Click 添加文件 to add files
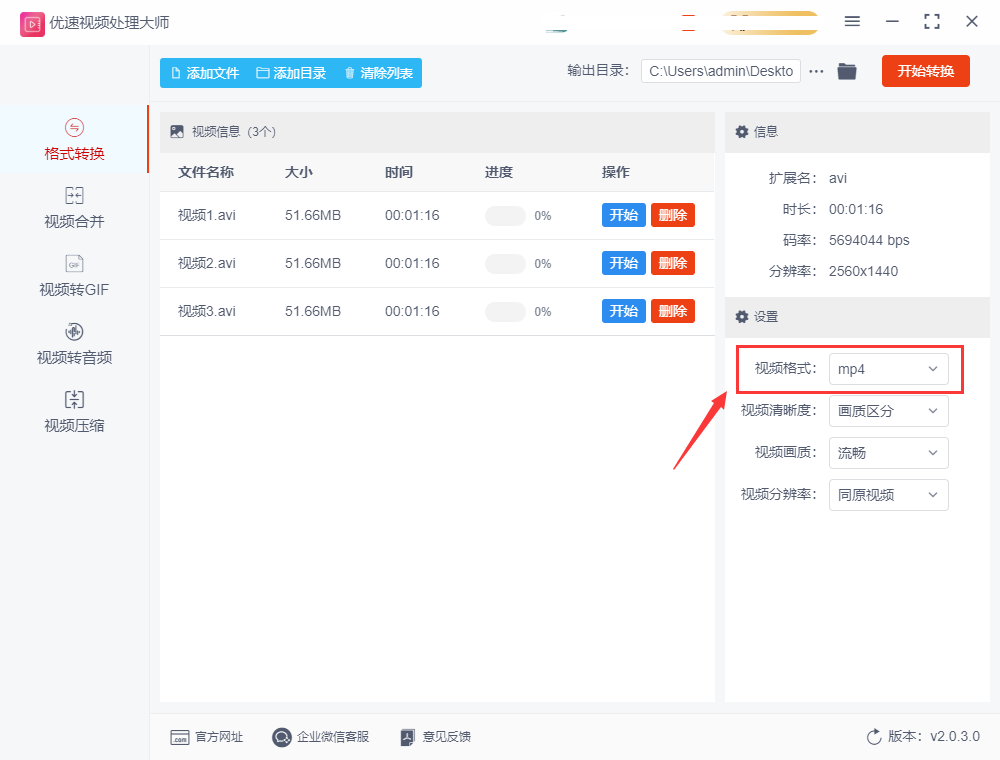1000x760 pixels. click(203, 72)
